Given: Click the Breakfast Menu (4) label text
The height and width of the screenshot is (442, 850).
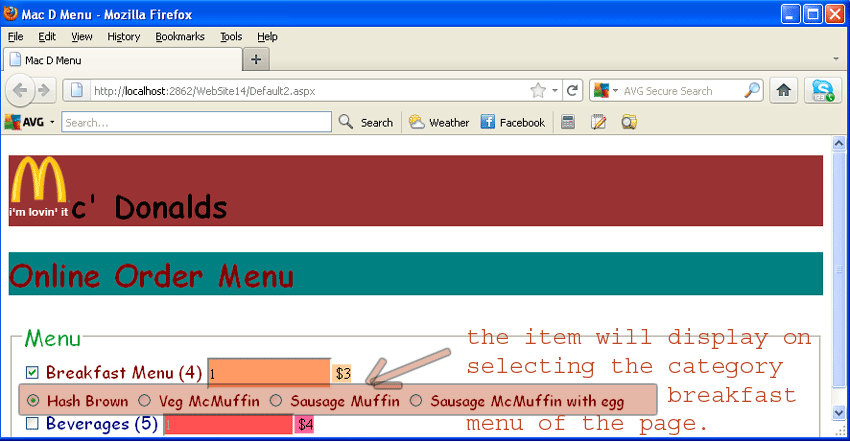Looking at the screenshot, I should click(x=124, y=373).
